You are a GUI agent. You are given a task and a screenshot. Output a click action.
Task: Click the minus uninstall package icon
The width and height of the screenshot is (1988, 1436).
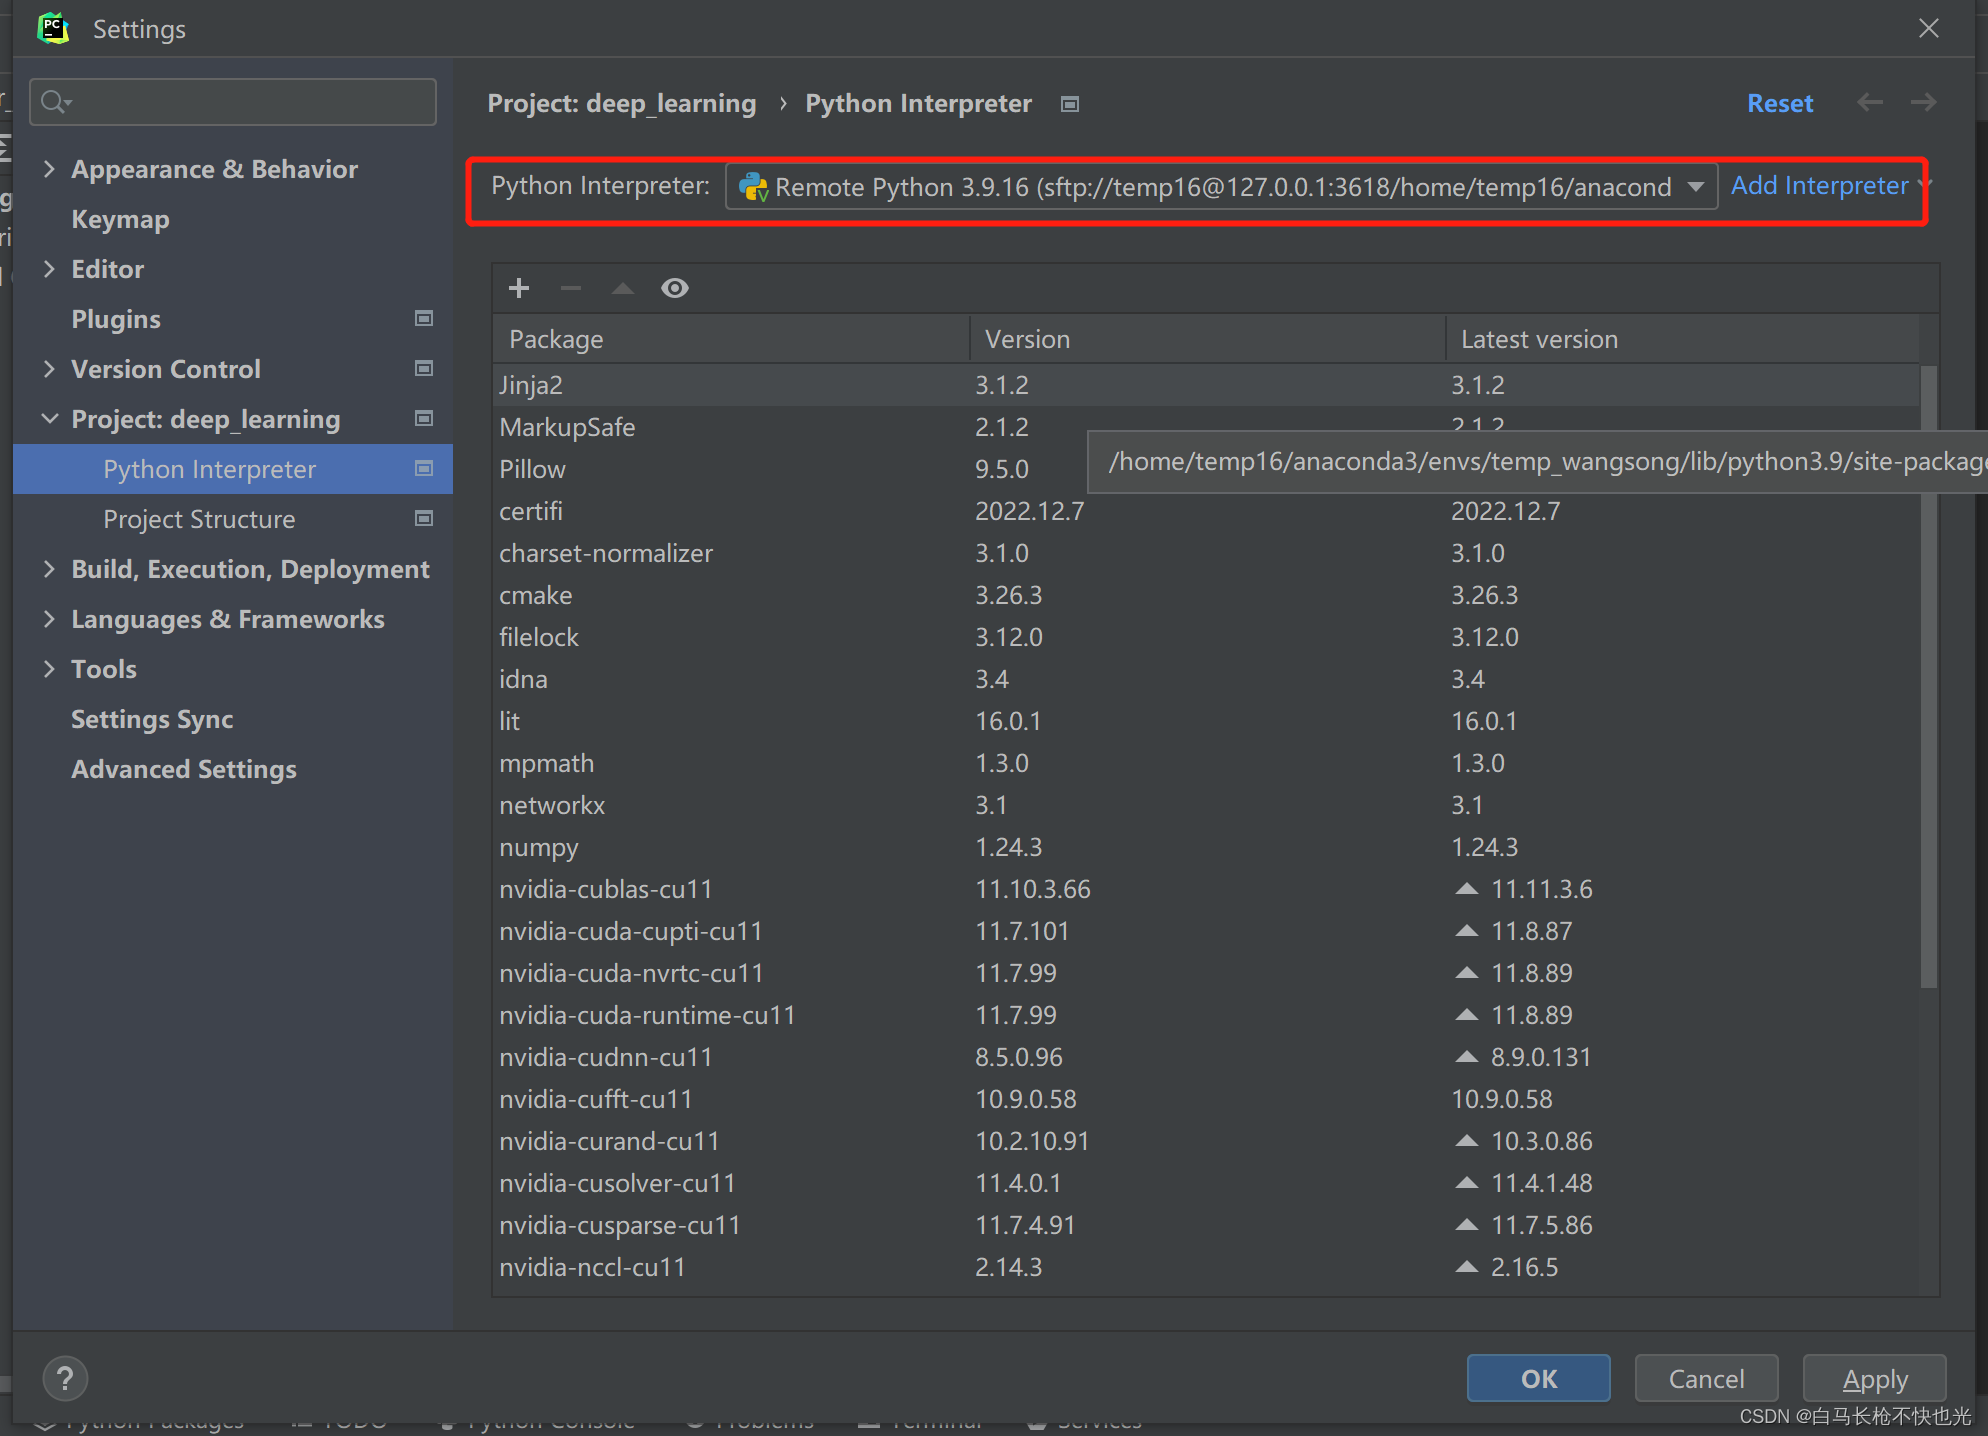(x=571, y=289)
